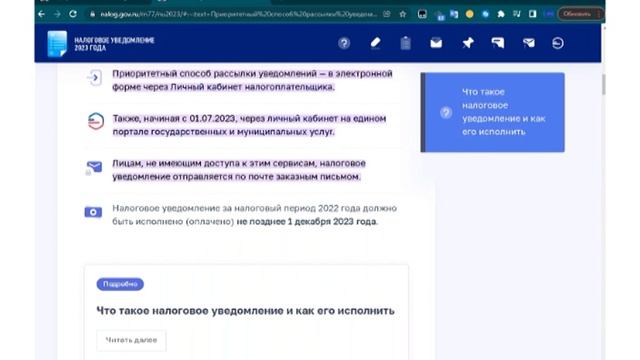Click the Обновить browser update button
The image size is (640, 360).
point(577,14)
